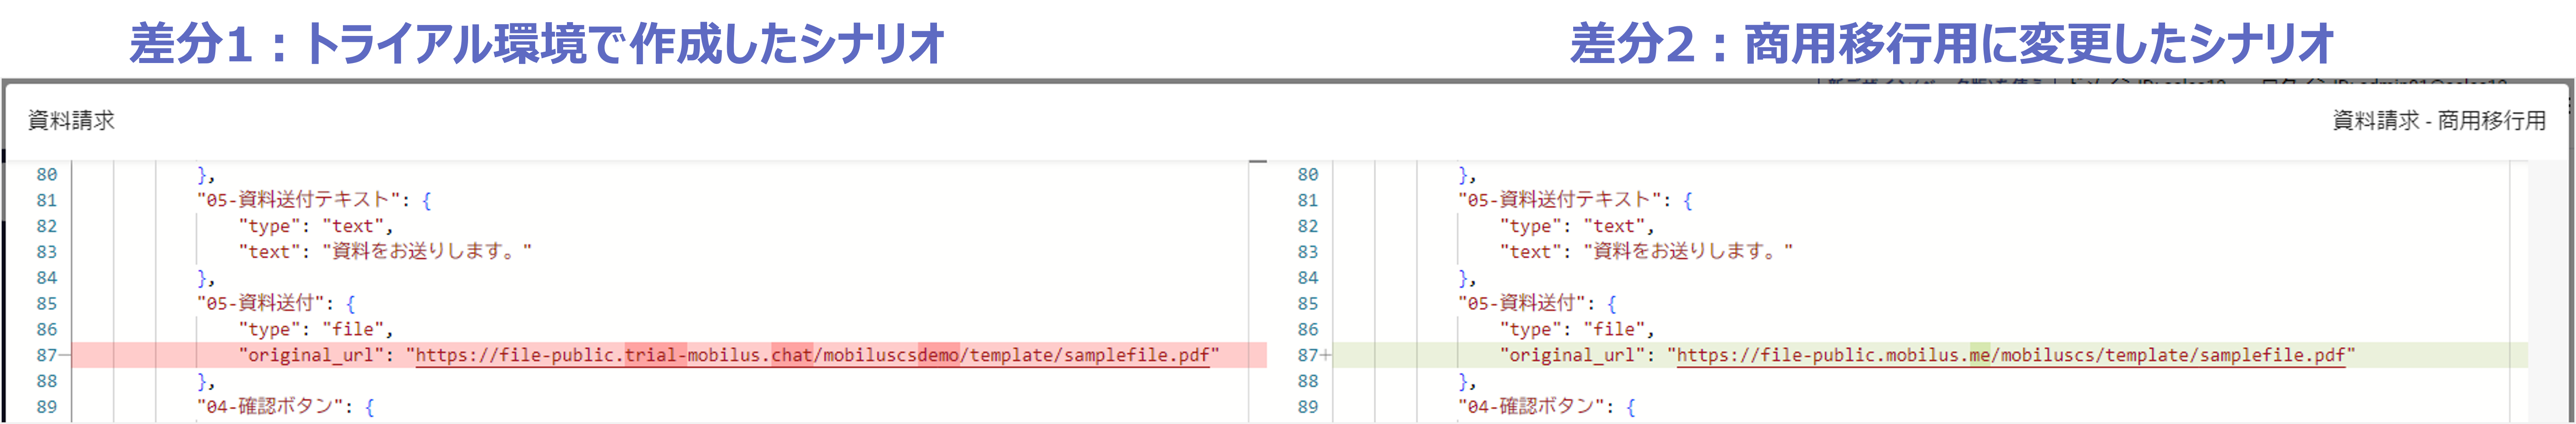Click line number 88 in 商用移行用 pane
The height and width of the screenshot is (424, 2576).
(x=1308, y=381)
